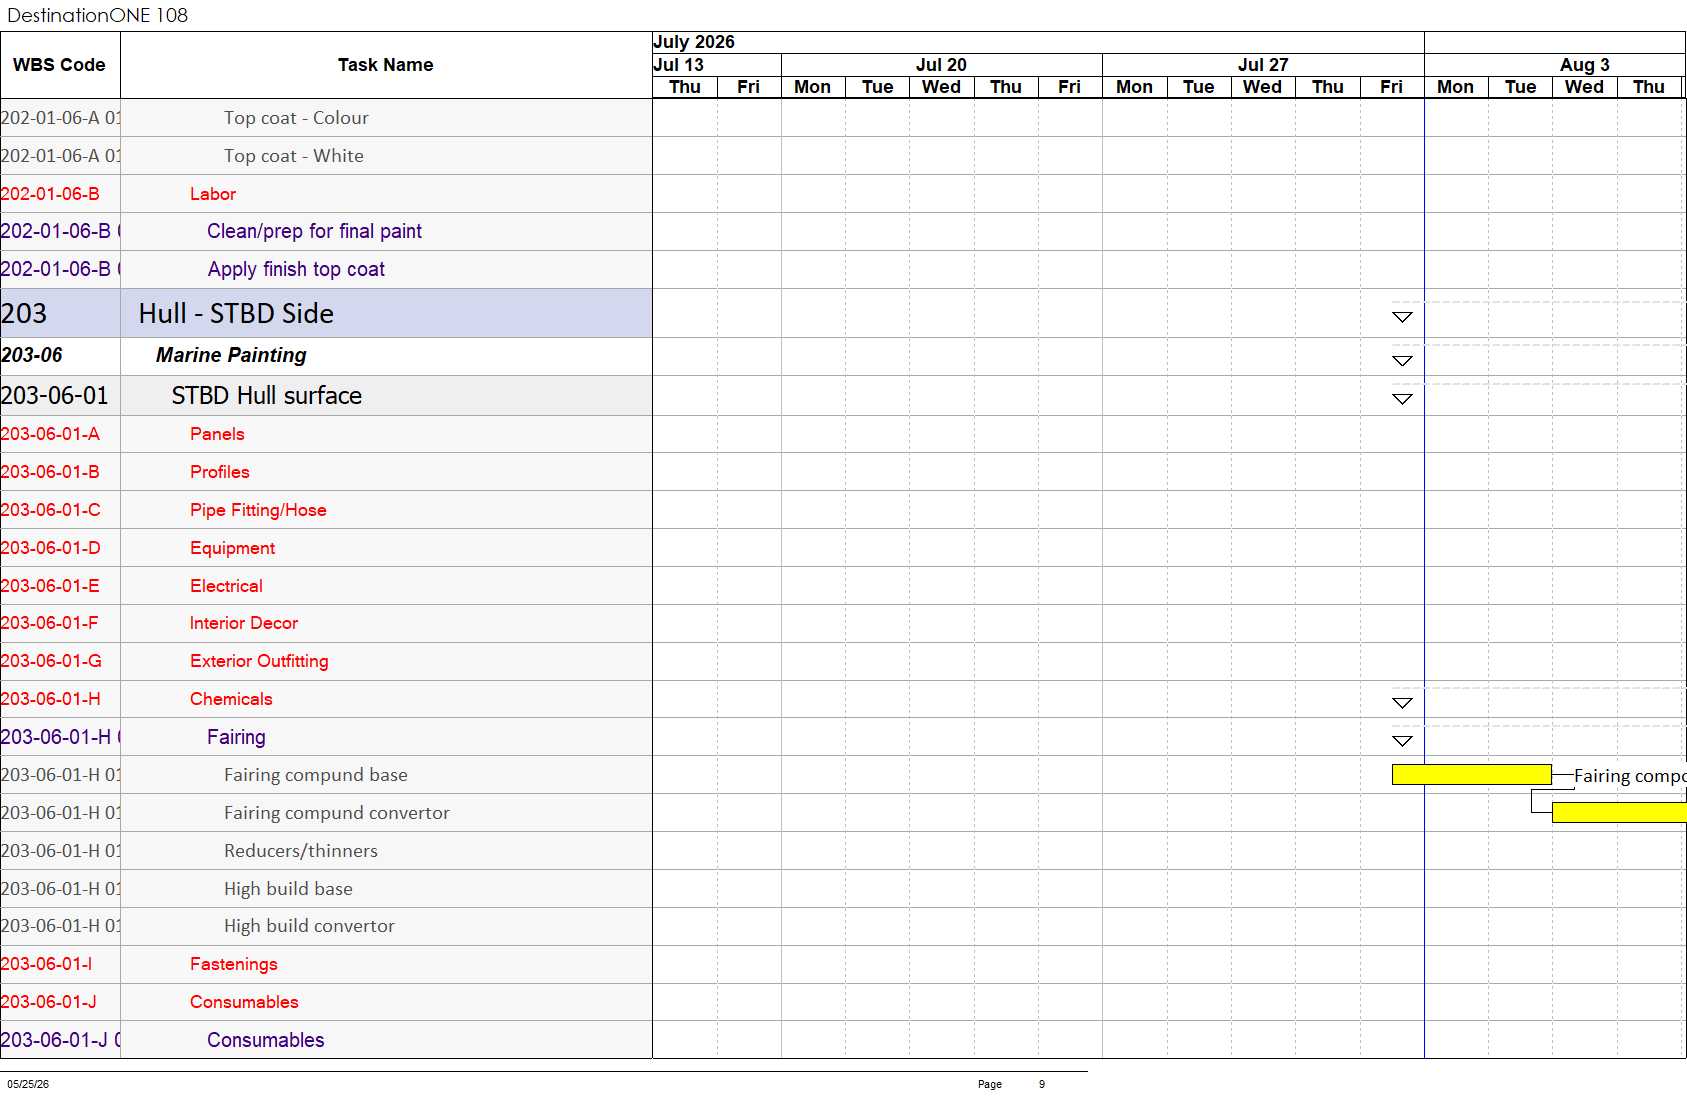Click the Page label in footer
The width and height of the screenshot is (1687, 1097).
point(990,1084)
